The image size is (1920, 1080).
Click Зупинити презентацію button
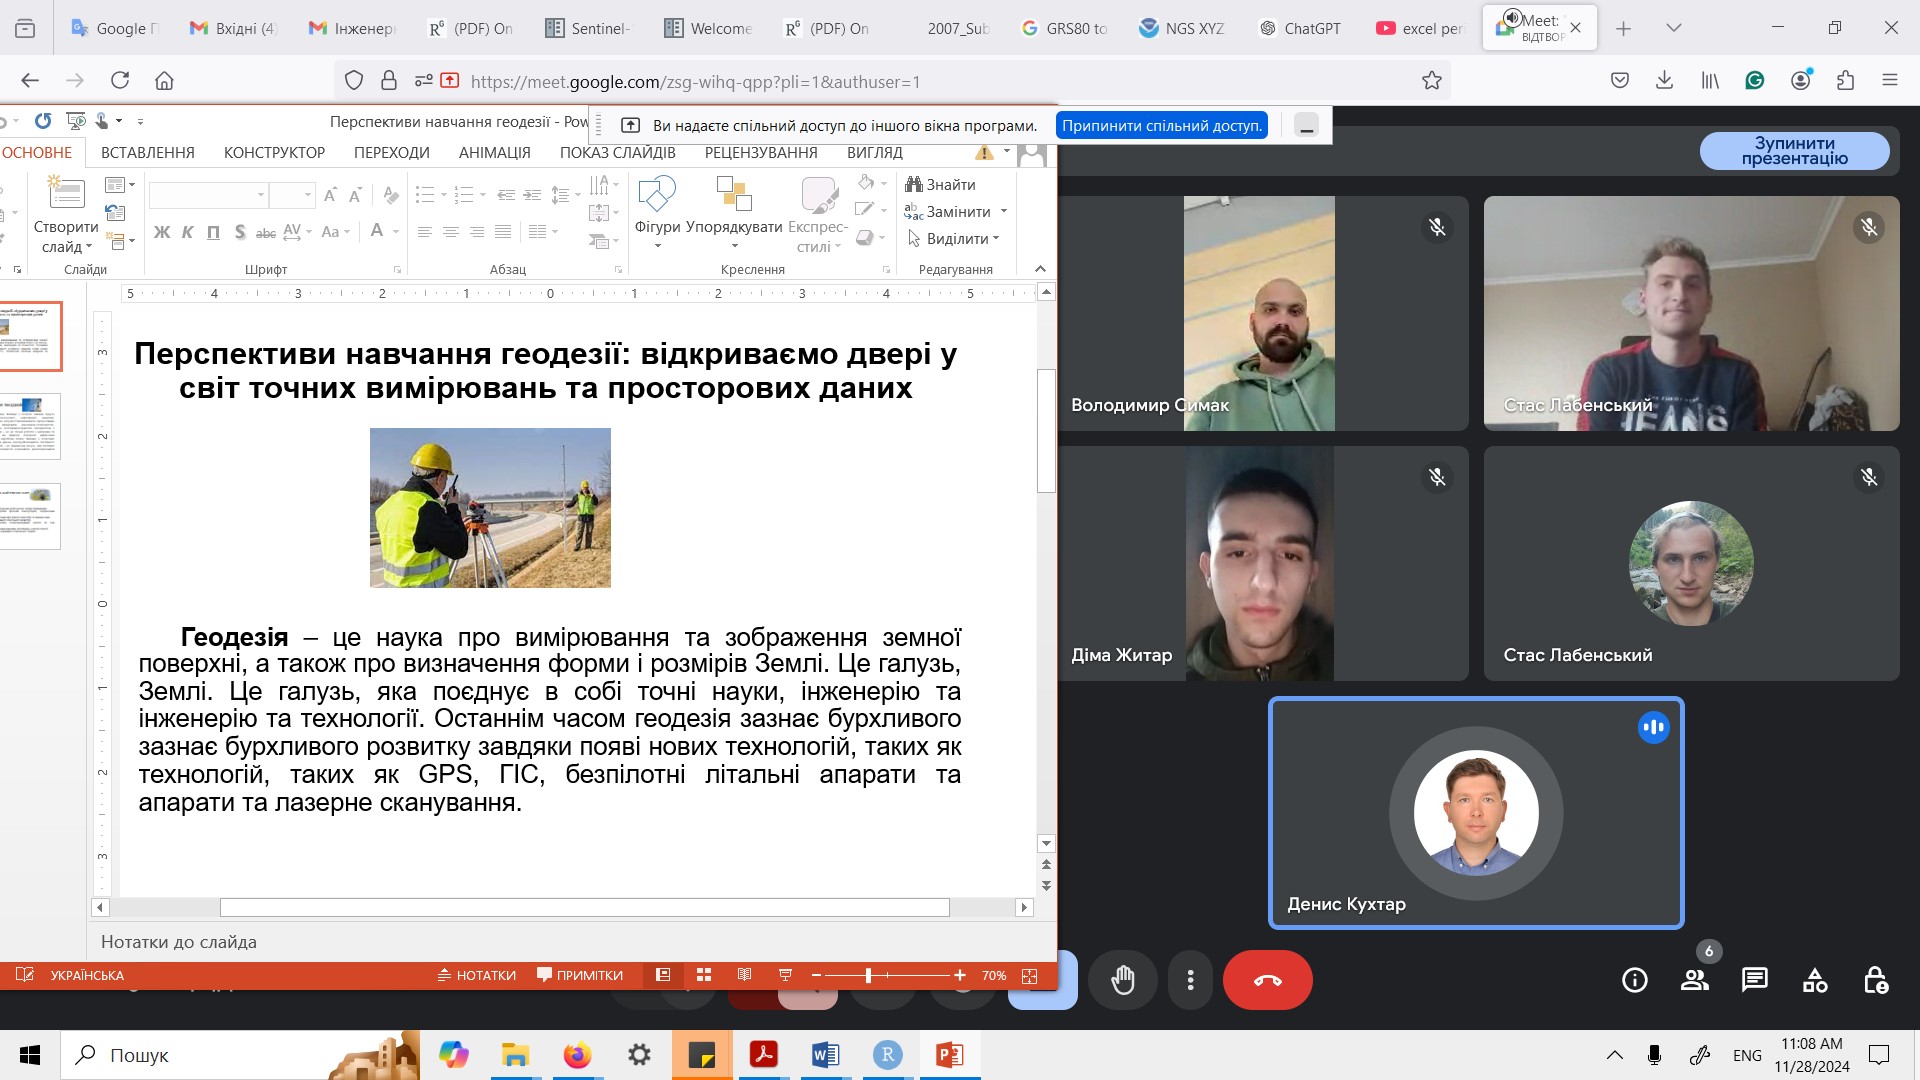click(1794, 151)
